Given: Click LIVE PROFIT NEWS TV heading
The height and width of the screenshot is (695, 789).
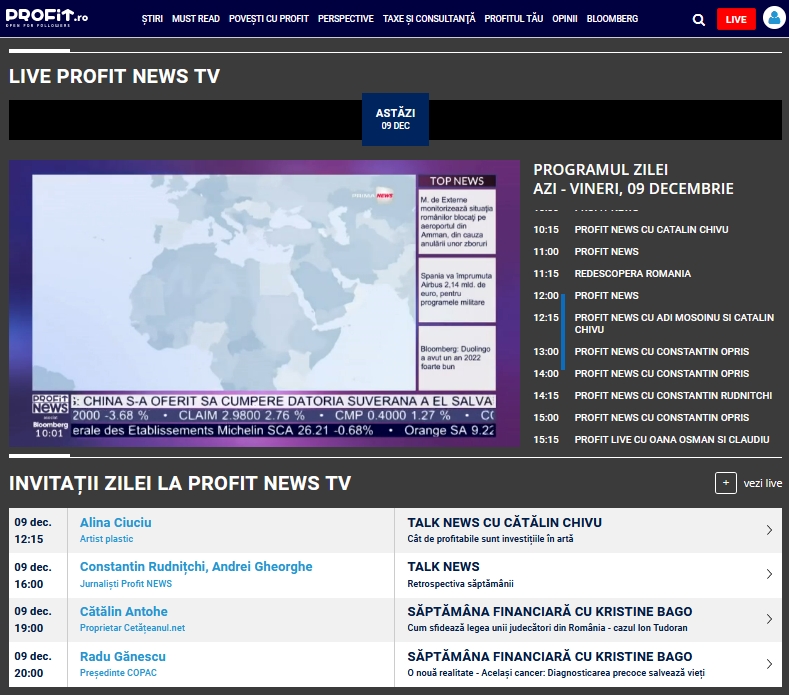Looking at the screenshot, I should 114,76.
